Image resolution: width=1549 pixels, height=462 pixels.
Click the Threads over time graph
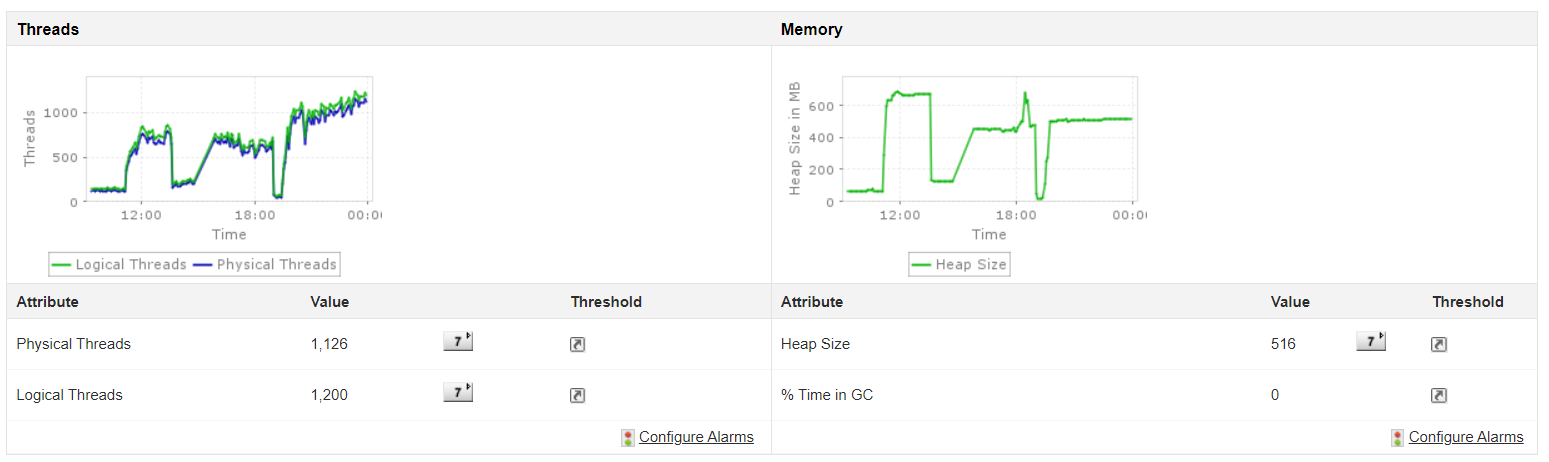(228, 140)
